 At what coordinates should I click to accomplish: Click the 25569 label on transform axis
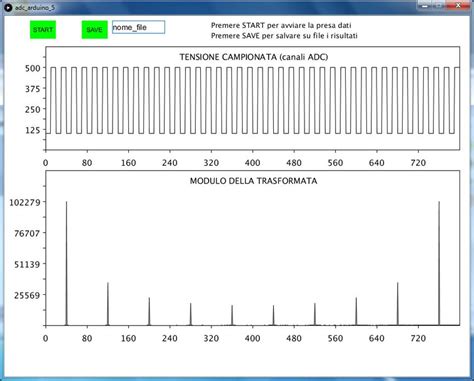coord(27,295)
